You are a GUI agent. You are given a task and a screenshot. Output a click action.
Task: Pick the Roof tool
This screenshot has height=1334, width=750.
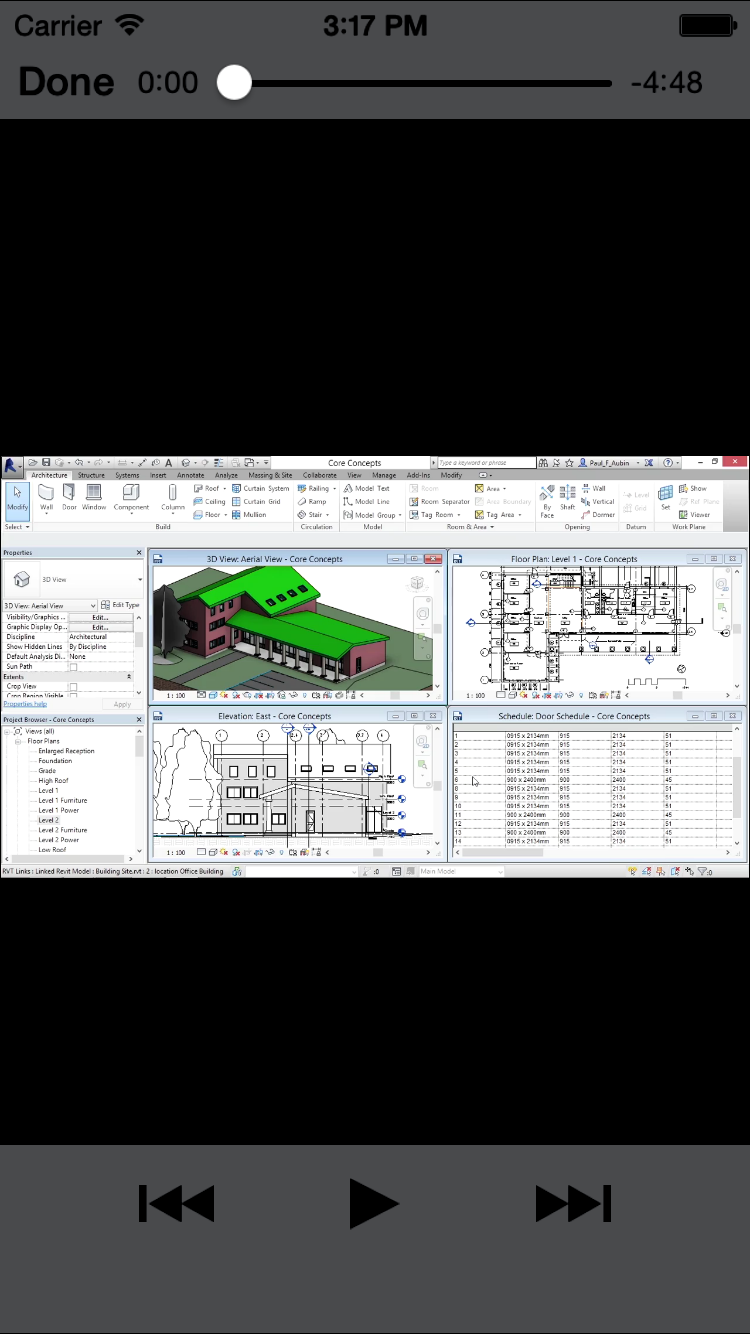tap(209, 489)
